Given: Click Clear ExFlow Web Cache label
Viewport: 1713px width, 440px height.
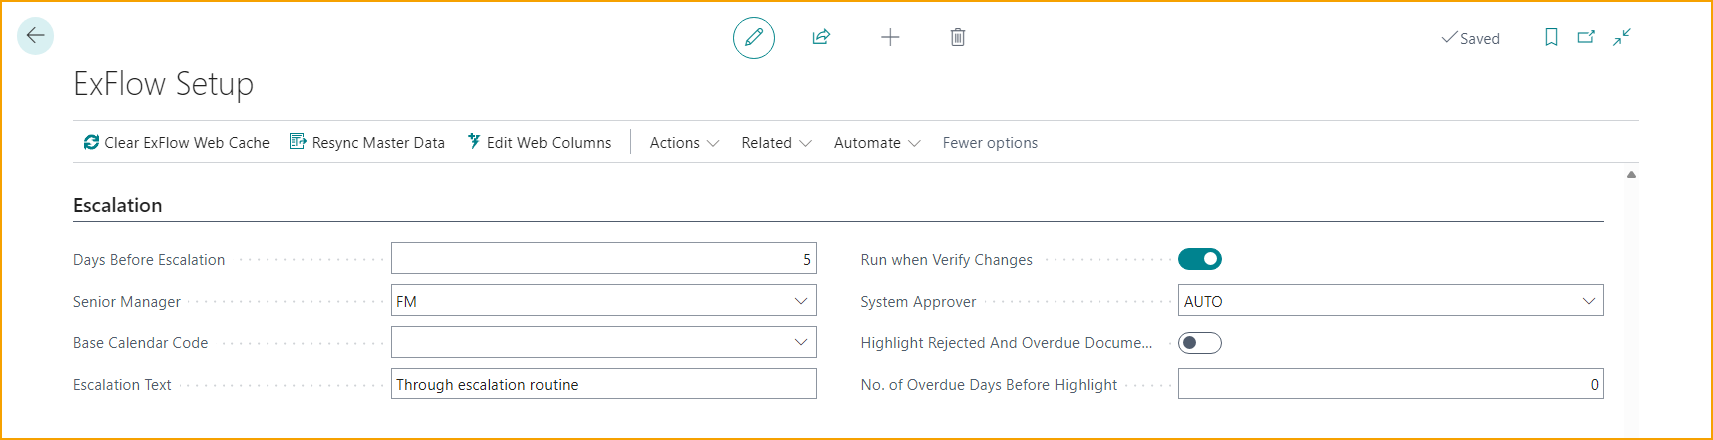Looking at the screenshot, I should [187, 143].
